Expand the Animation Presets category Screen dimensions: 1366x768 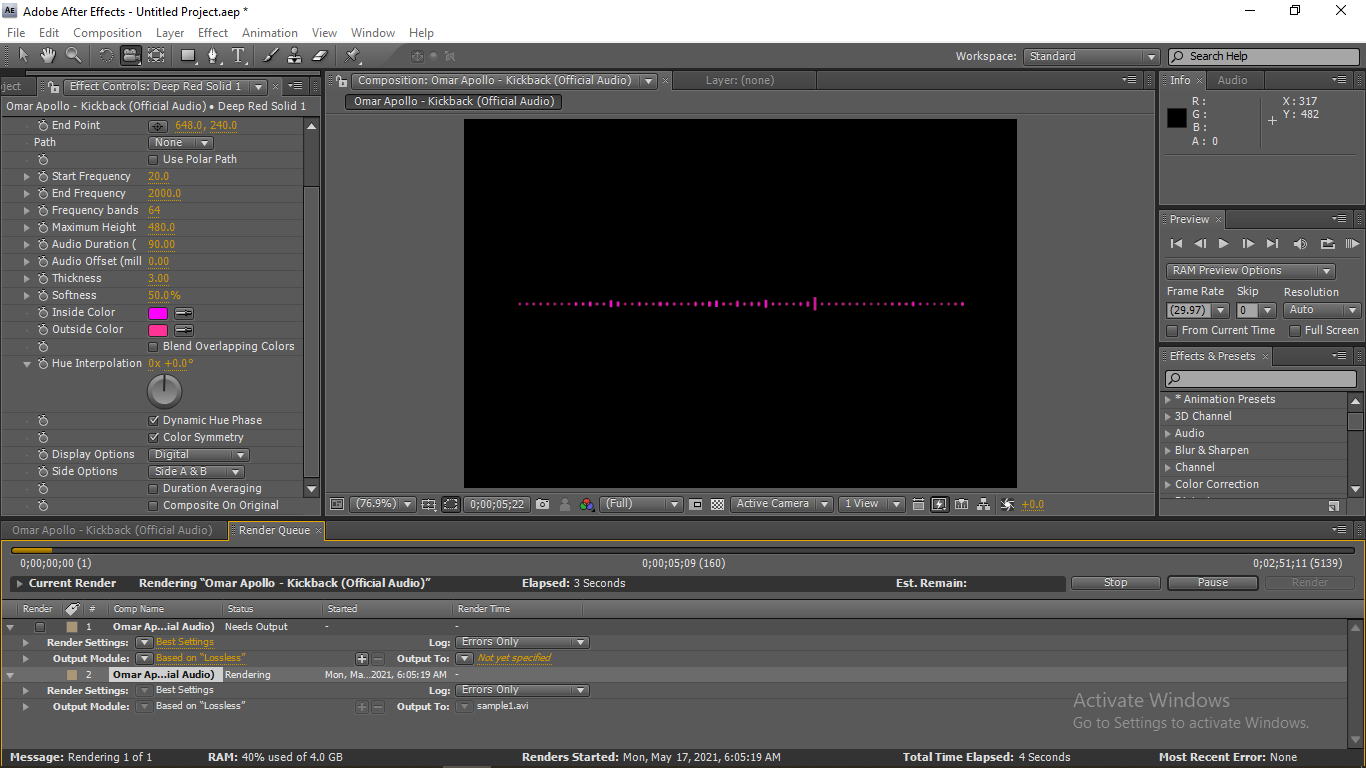(1167, 400)
